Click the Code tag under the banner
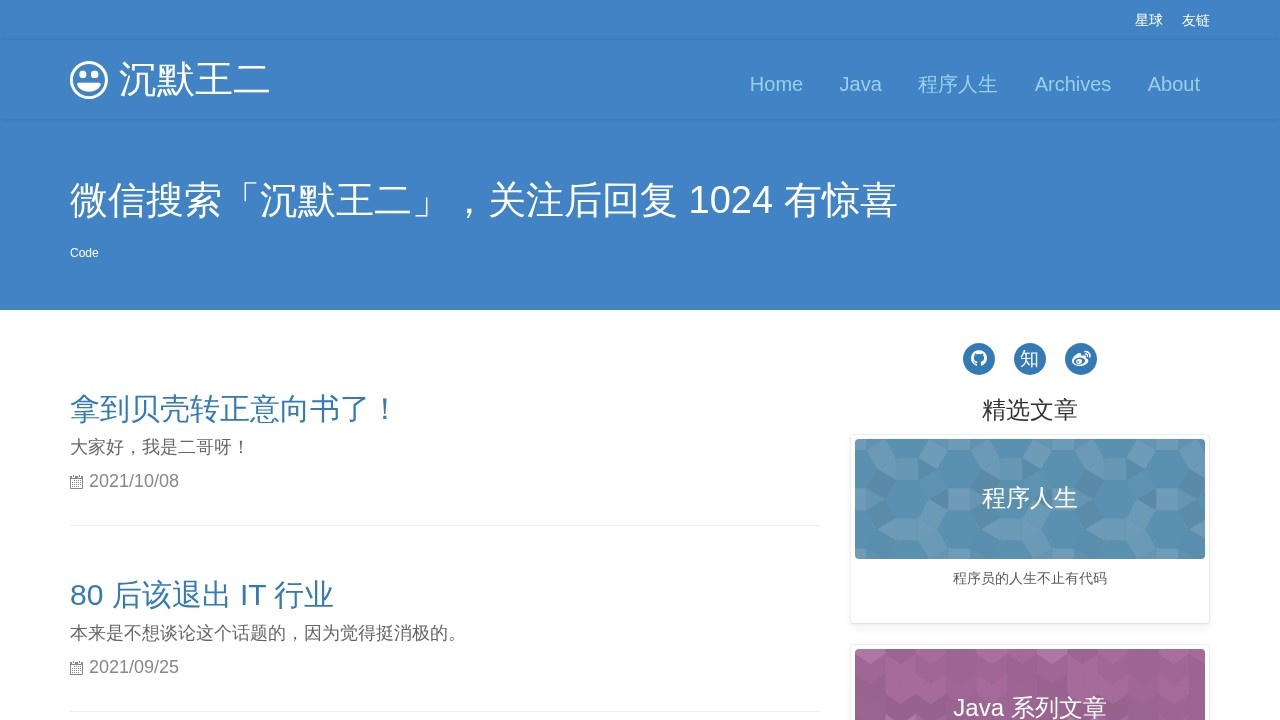Image resolution: width=1280 pixels, height=720 pixels. click(x=84, y=253)
